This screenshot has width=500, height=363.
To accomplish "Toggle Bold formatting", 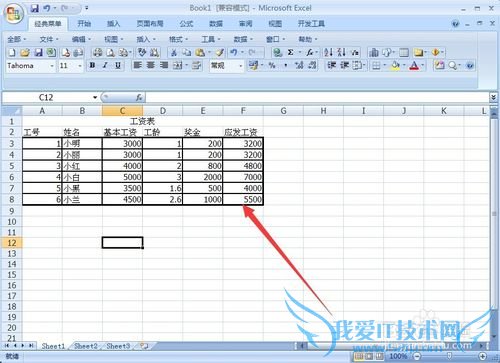I will [92, 65].
